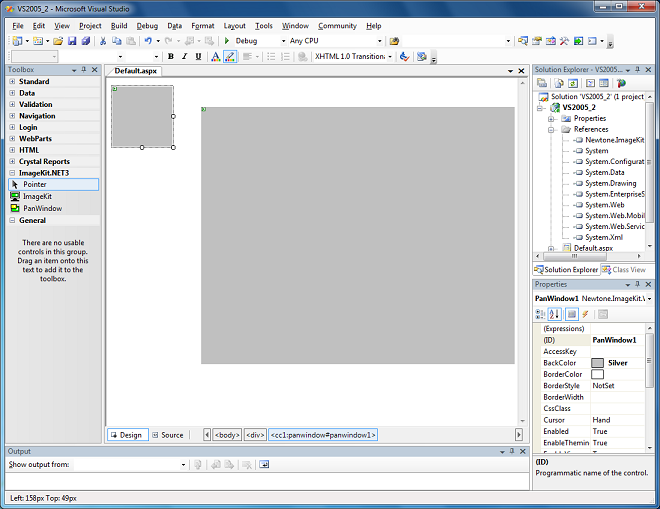Click the (ID) PanWindow1 value field

click(x=617, y=340)
